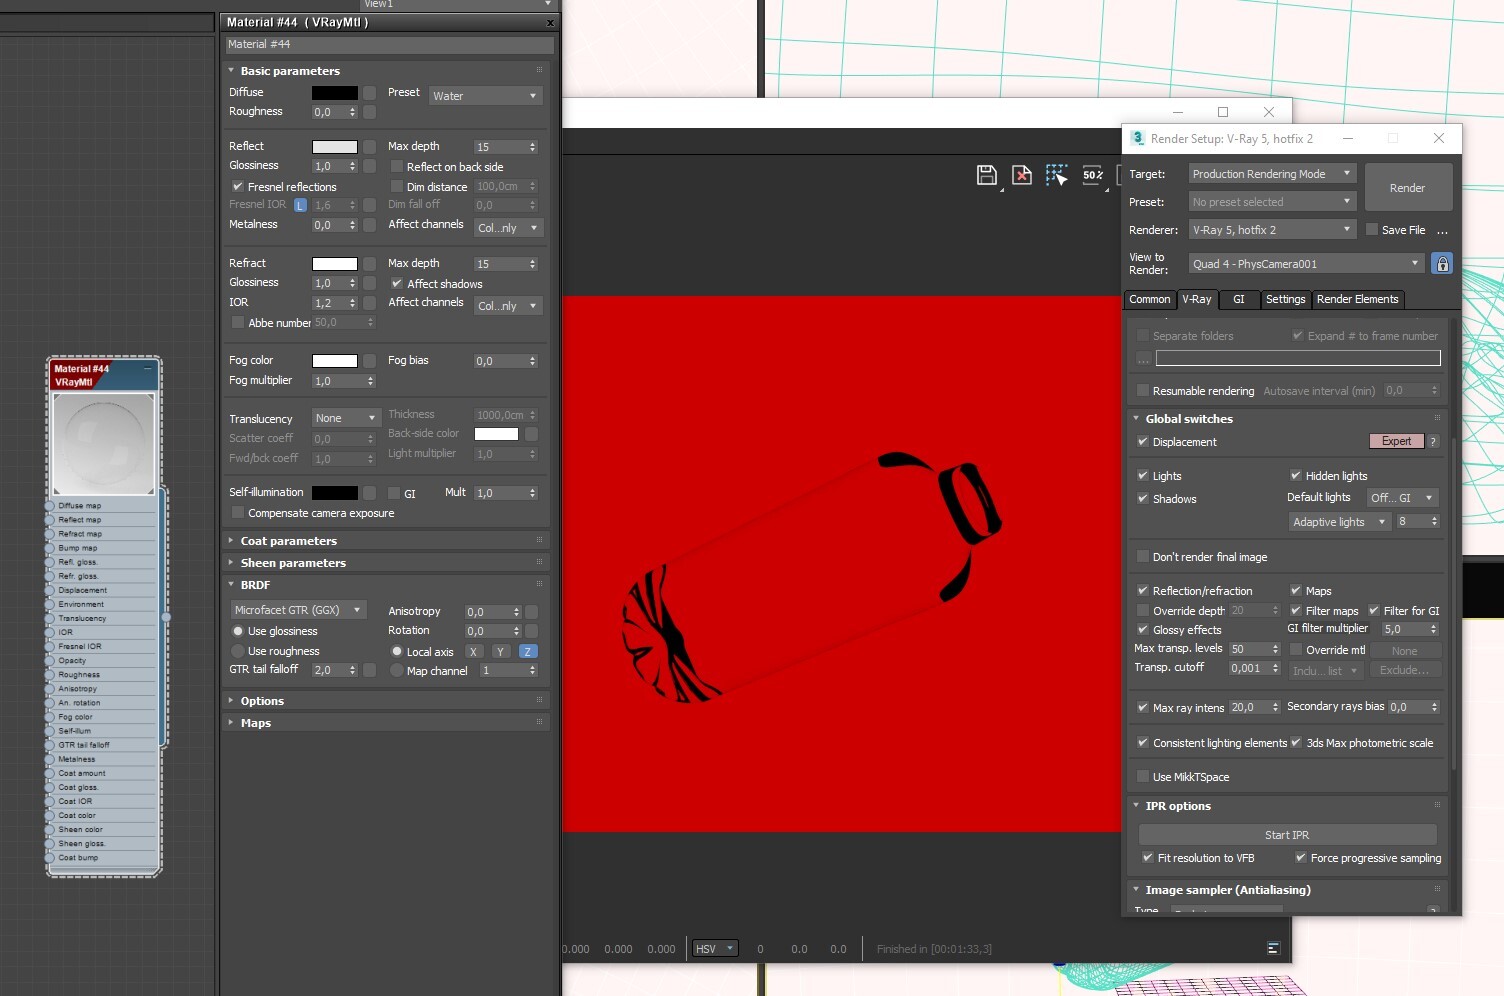
Task: Switch to the Render Elements tab
Action: [1357, 299]
